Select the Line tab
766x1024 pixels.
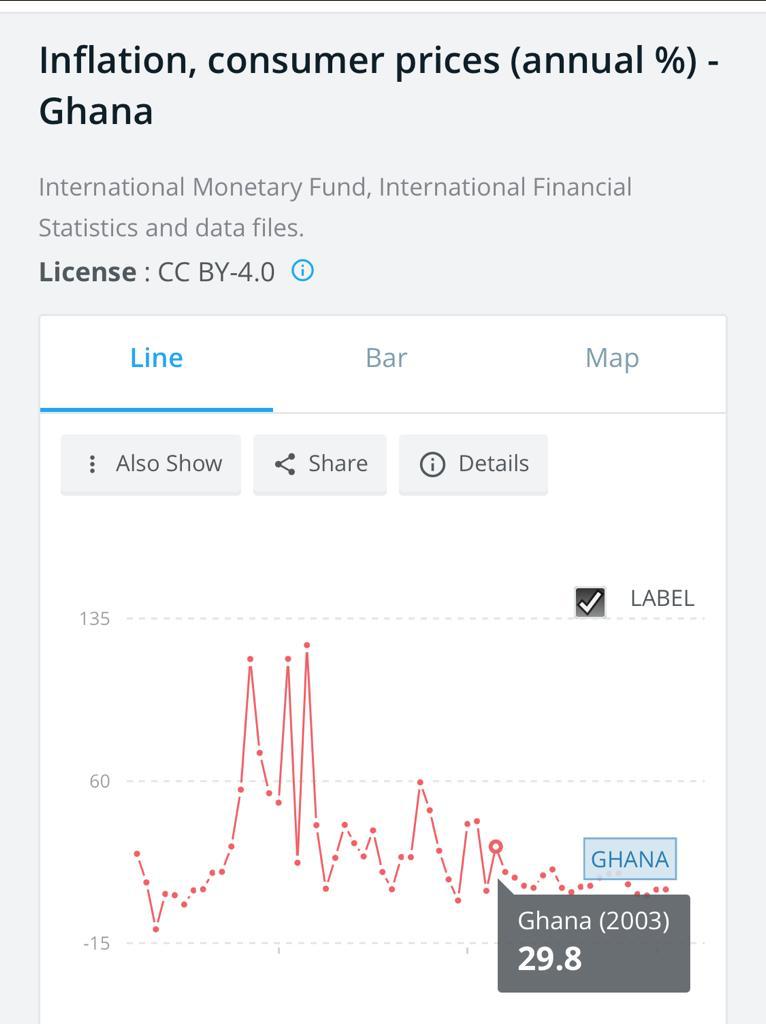pyautogui.click(x=156, y=358)
